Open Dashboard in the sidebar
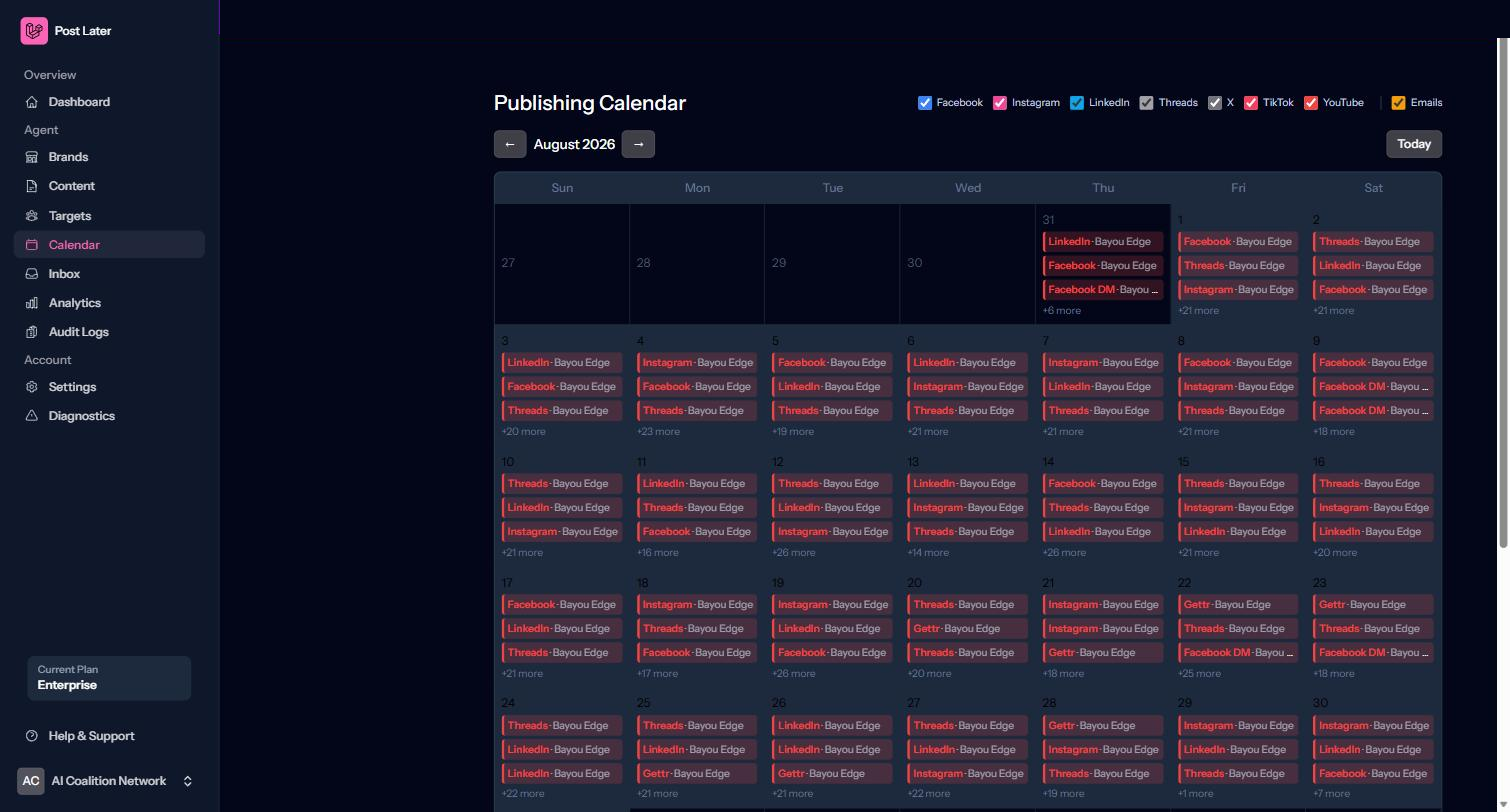 coord(109,102)
